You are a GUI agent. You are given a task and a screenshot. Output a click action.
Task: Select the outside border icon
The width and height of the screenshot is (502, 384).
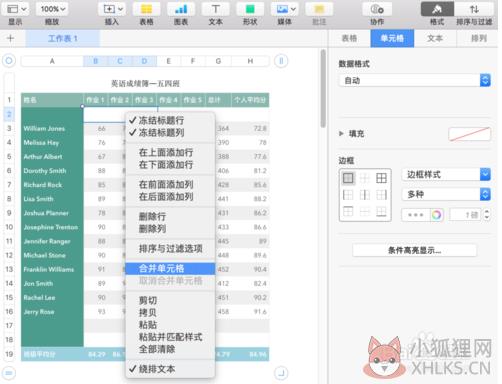(x=348, y=178)
